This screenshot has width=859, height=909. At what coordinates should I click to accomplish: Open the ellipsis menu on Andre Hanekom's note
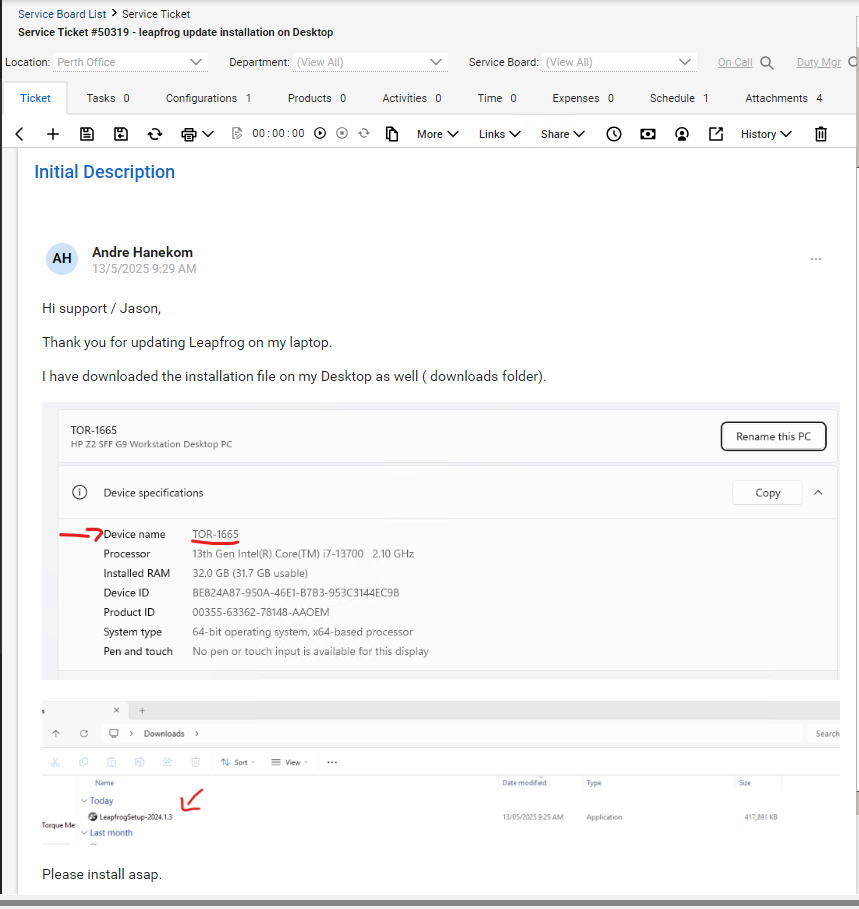tap(816, 259)
